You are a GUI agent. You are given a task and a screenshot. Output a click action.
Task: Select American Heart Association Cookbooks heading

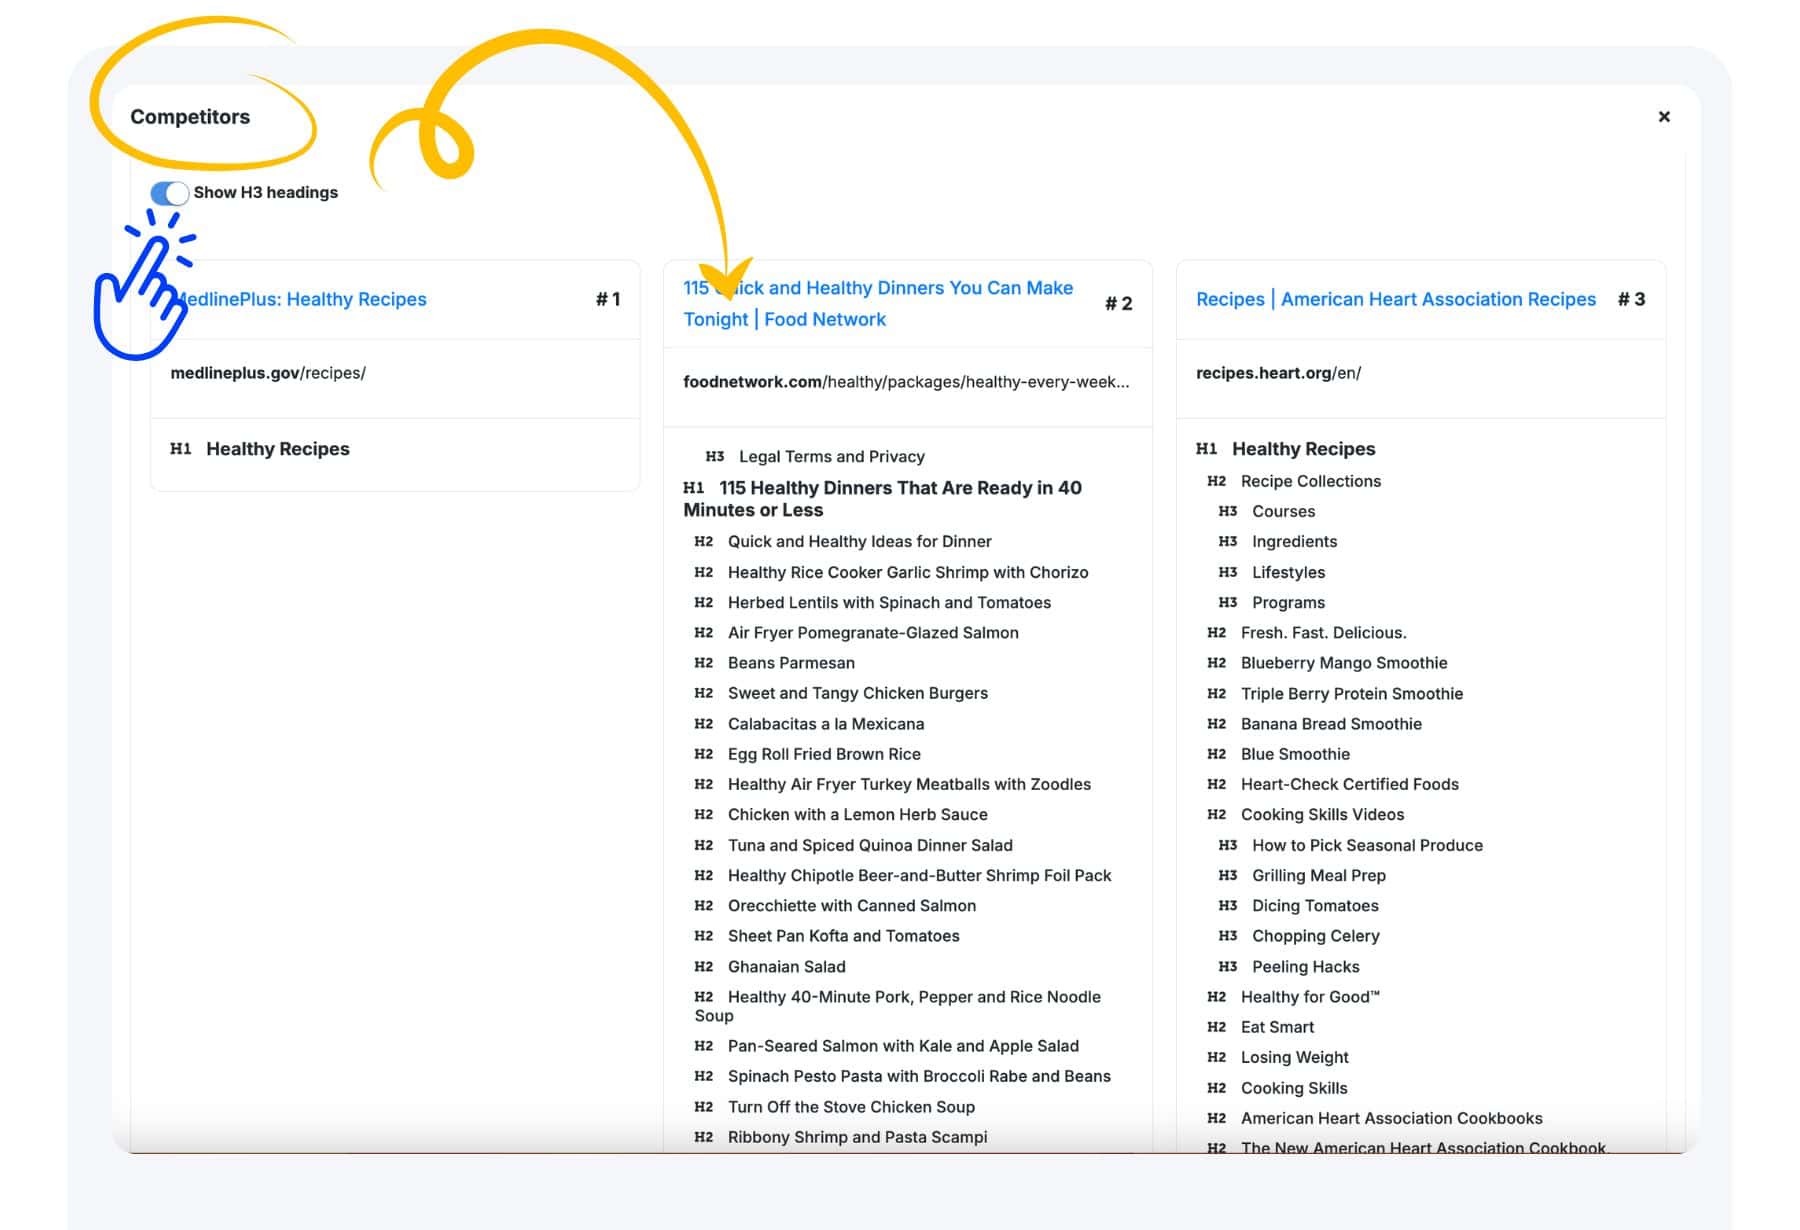tap(1391, 1118)
